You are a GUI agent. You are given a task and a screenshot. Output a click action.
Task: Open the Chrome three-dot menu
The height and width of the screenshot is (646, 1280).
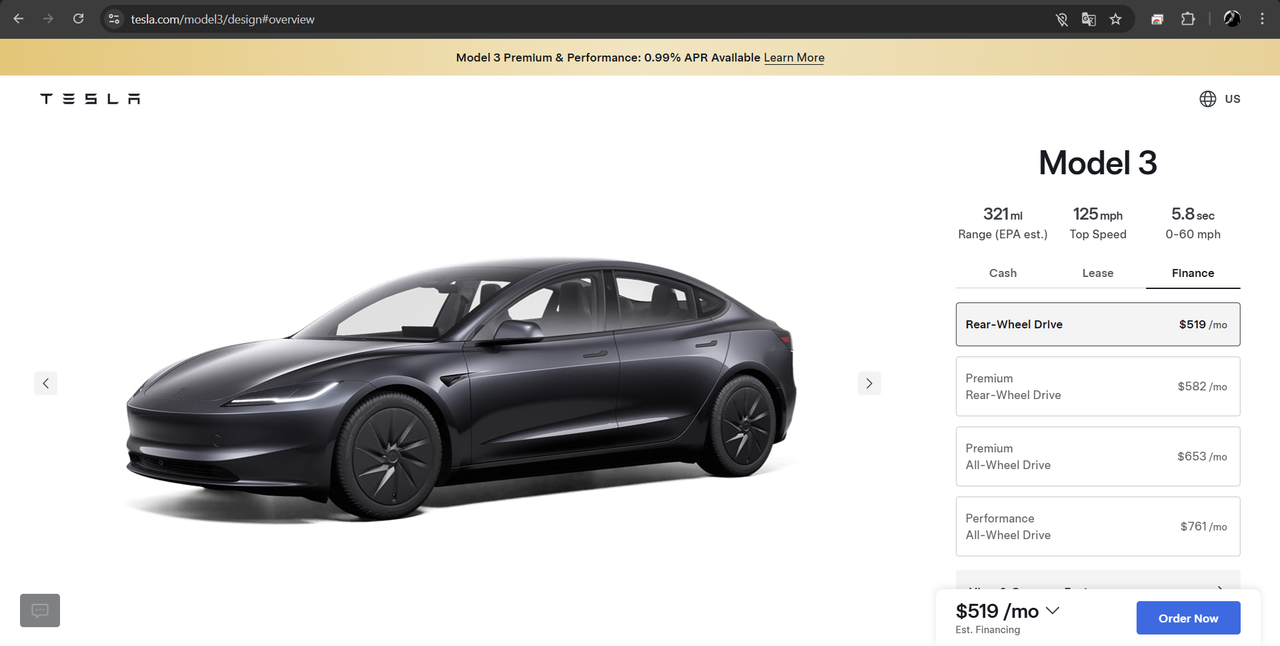tap(1262, 19)
